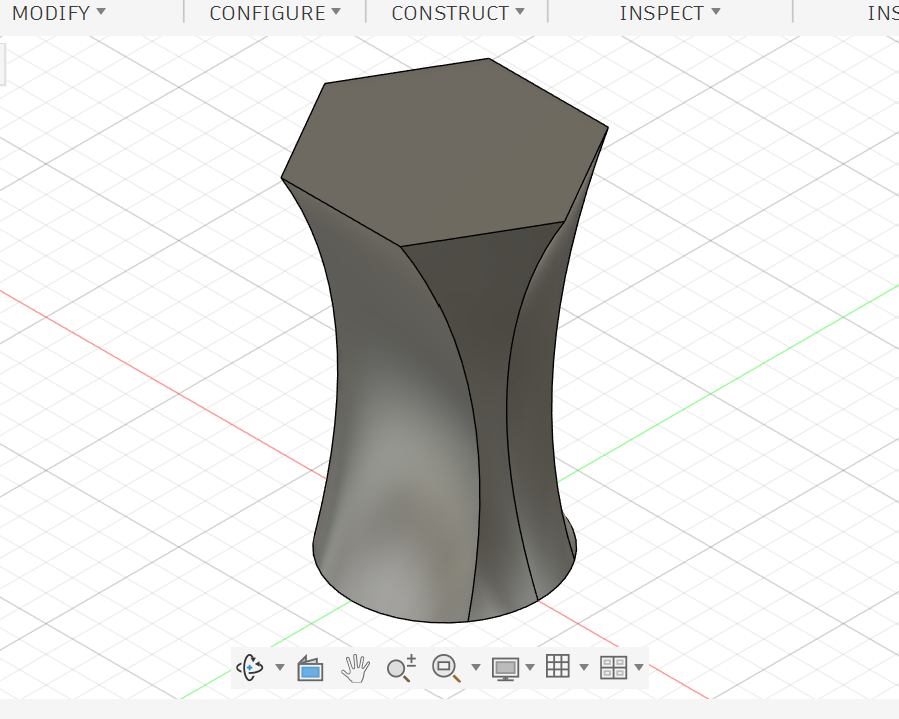The width and height of the screenshot is (899, 719).
Task: Open the MODIFY dropdown menu
Action: coord(58,13)
